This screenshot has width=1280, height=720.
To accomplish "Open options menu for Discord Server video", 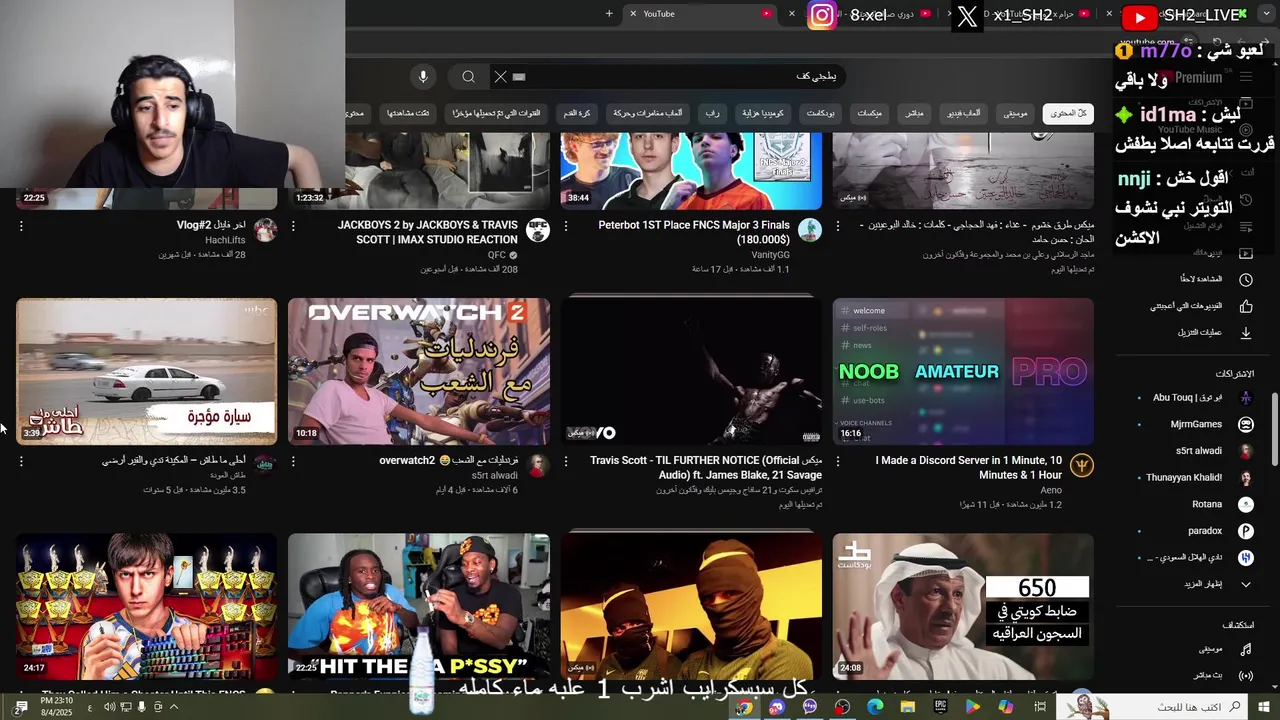I will tap(838, 461).
